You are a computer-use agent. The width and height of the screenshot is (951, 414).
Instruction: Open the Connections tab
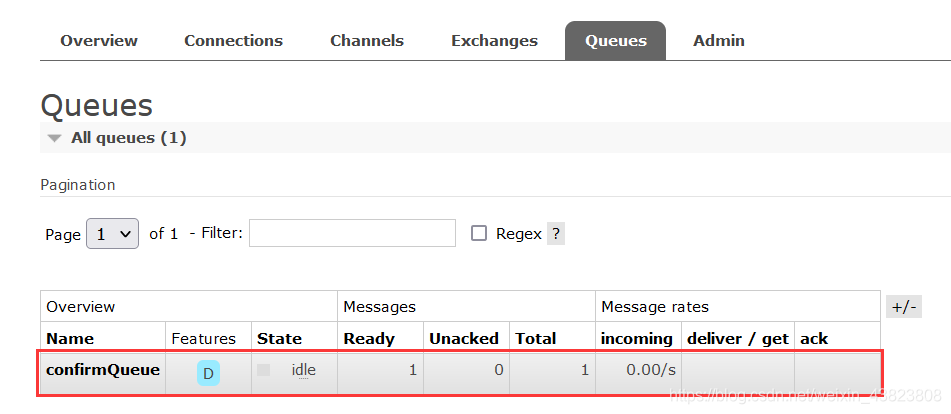tap(233, 41)
